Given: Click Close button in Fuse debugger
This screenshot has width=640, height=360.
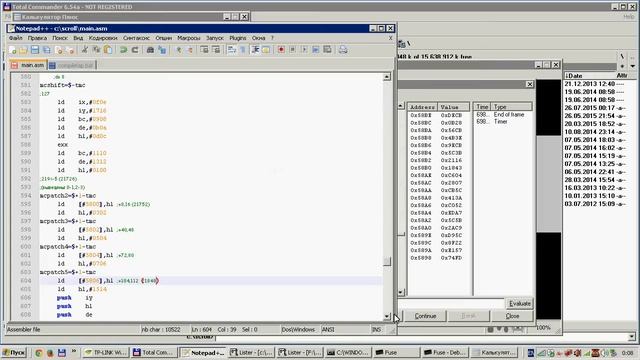Looking at the screenshot, I should pos(512,316).
